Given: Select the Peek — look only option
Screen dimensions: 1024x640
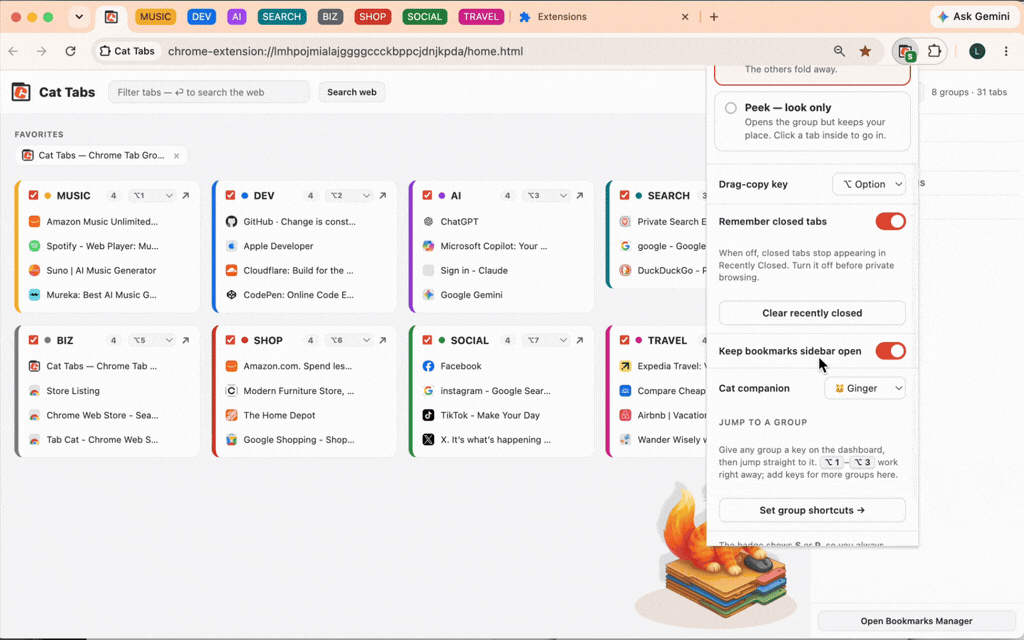Looking at the screenshot, I should pos(812,121).
